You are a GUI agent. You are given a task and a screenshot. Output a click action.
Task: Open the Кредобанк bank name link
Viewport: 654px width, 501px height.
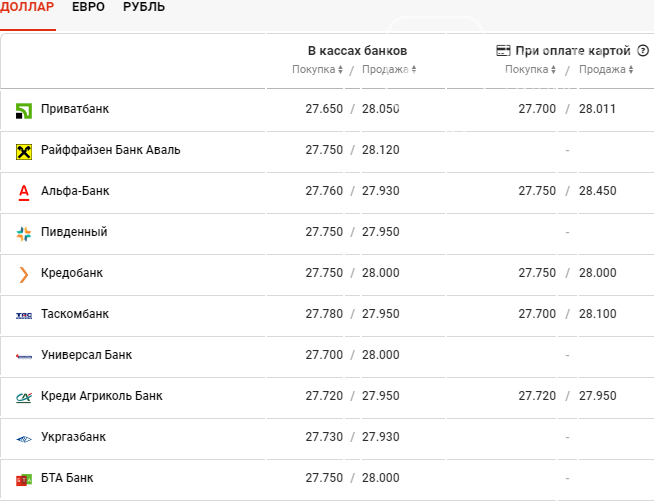click(72, 273)
